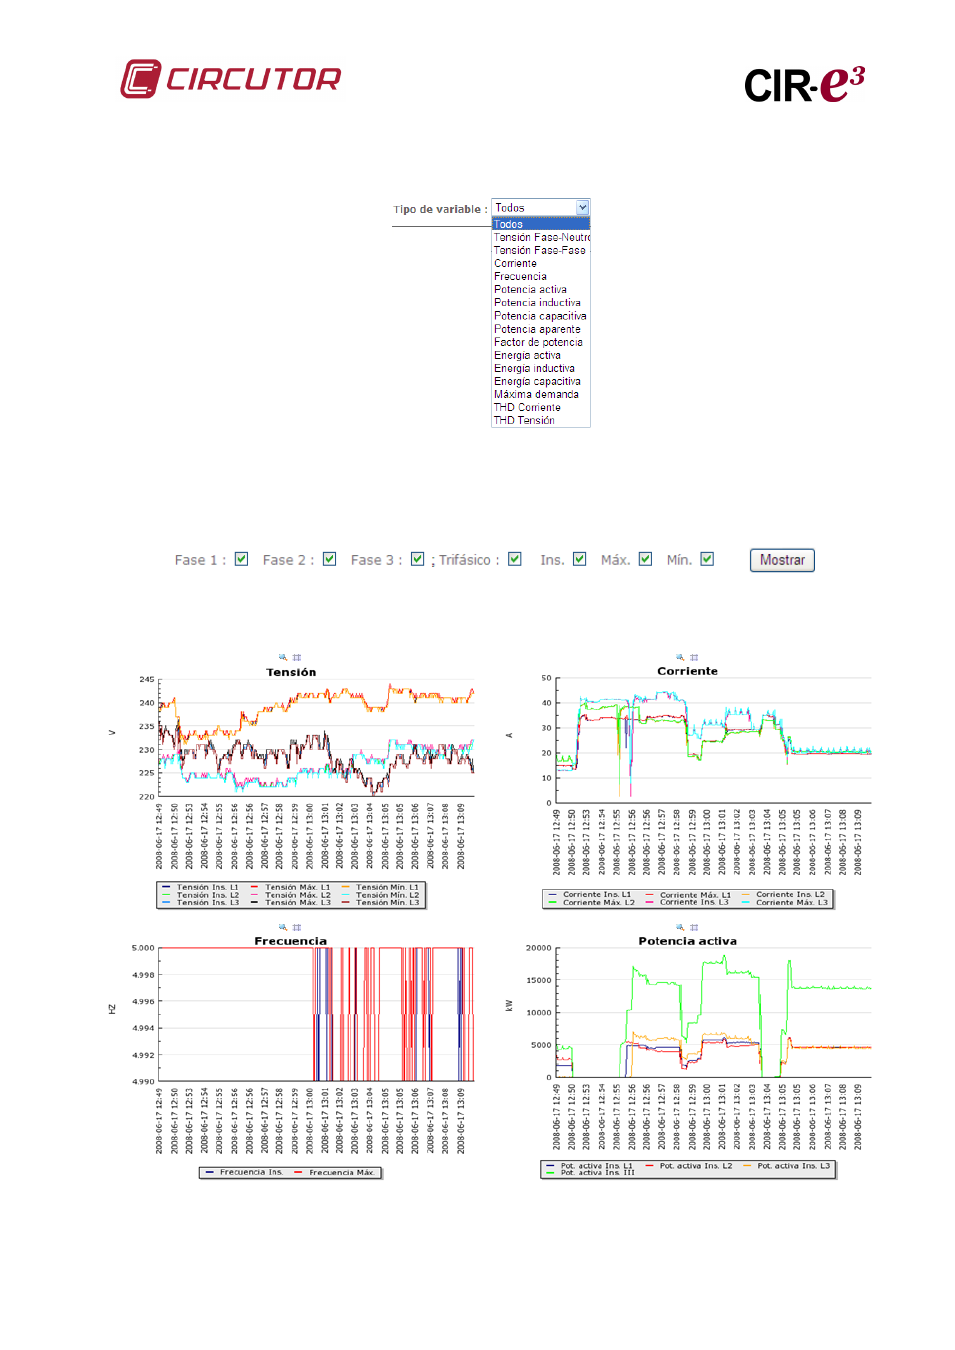Click legend entry 'Tensión Ins. L1'
This screenshot has width=955, height=1350.
[x=200, y=887]
